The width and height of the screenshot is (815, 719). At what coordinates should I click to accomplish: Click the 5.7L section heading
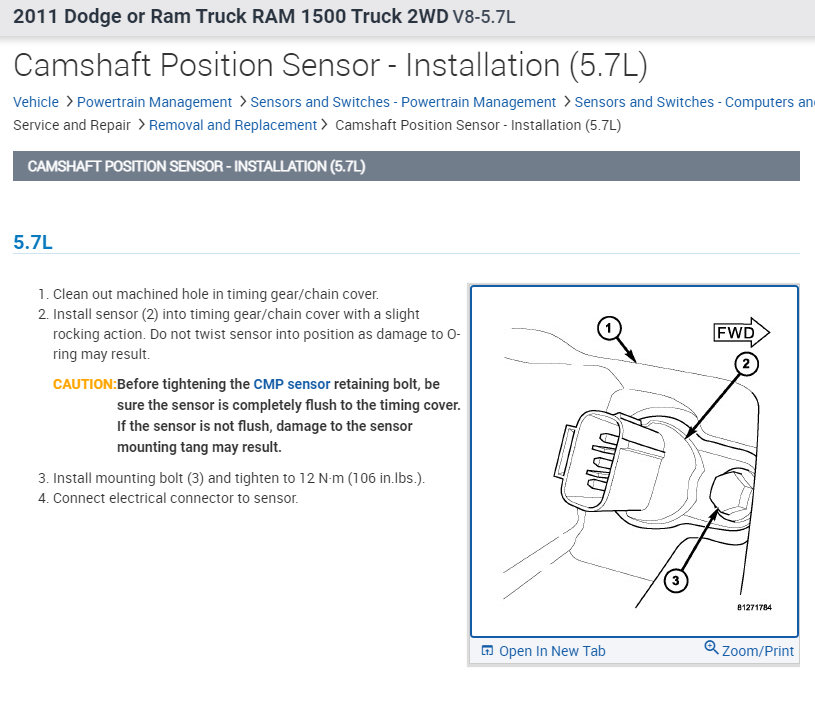click(x=32, y=242)
